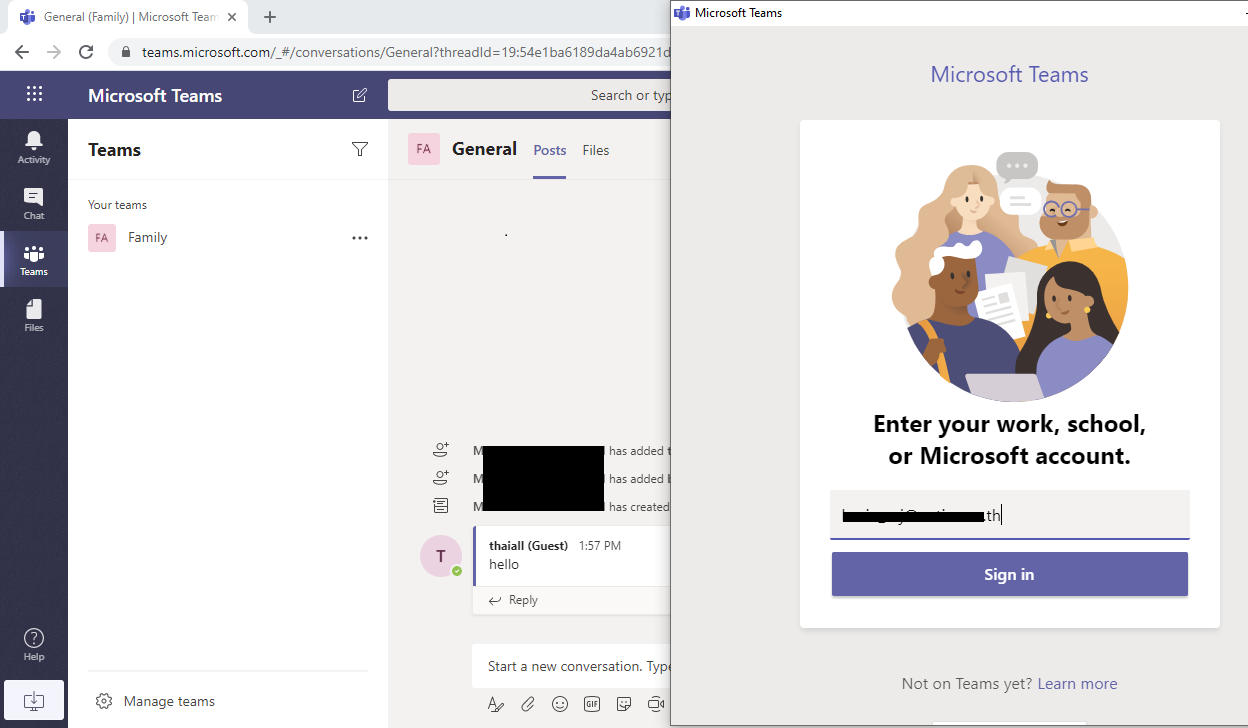Open Files in the left sidebar
The width and height of the screenshot is (1248, 728).
coord(34,315)
